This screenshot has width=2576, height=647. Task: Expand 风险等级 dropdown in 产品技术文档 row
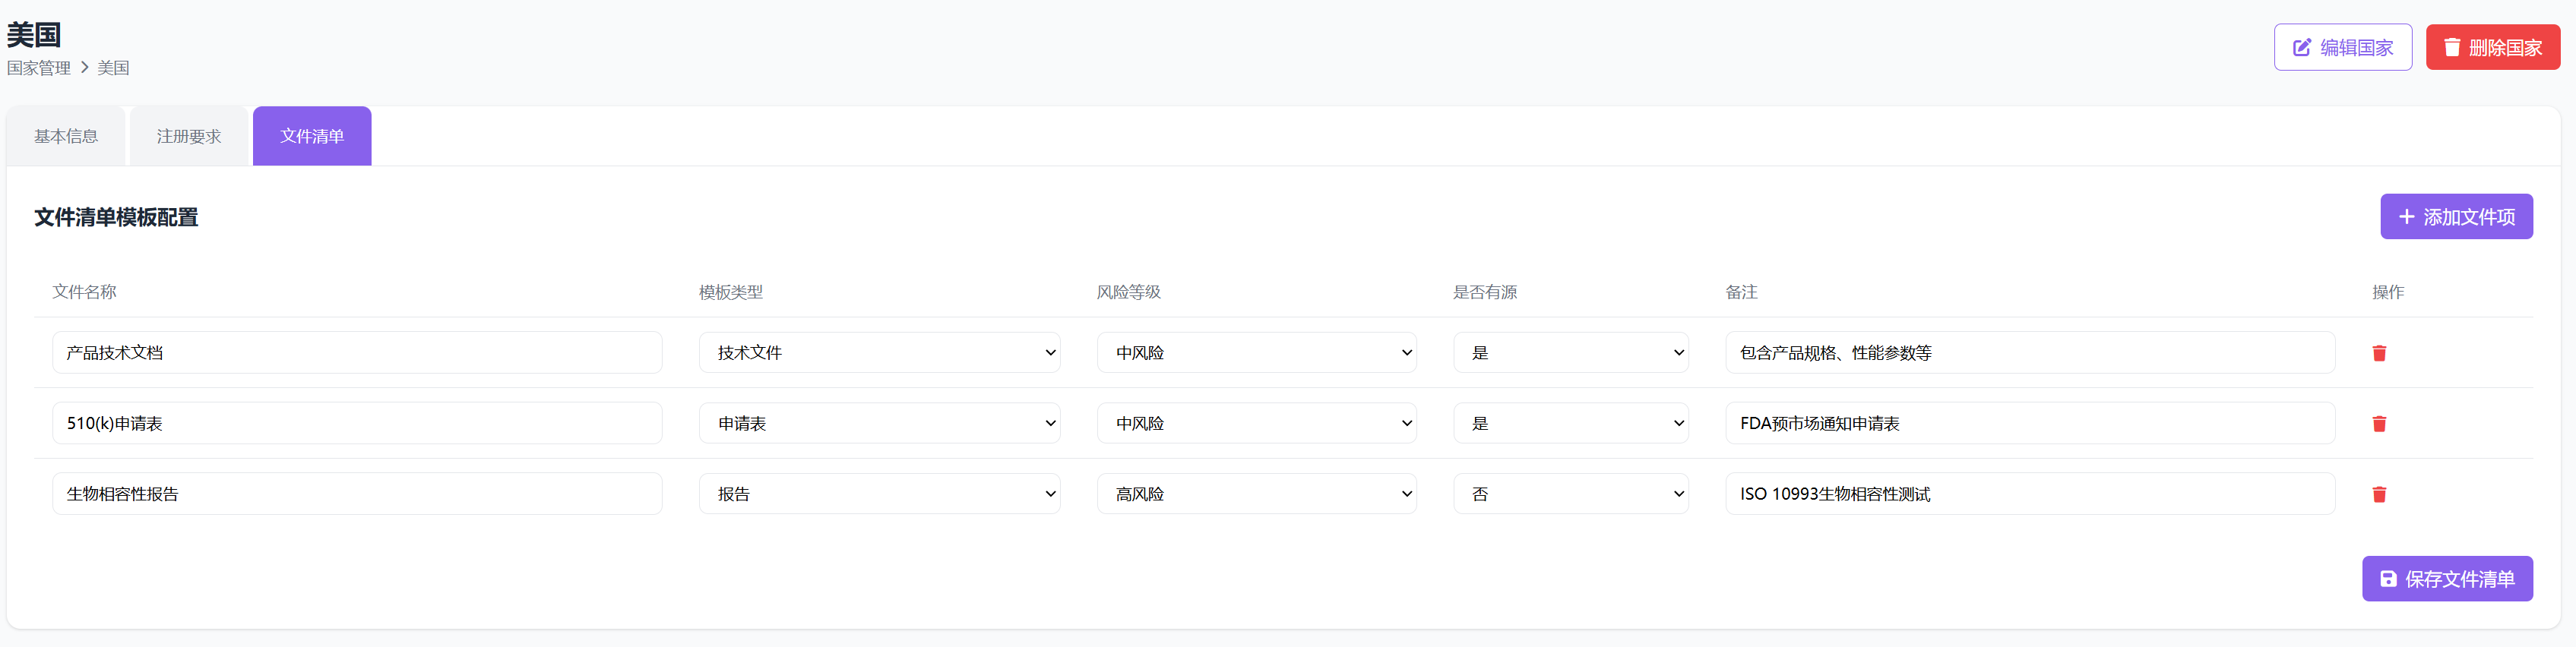[1256, 353]
